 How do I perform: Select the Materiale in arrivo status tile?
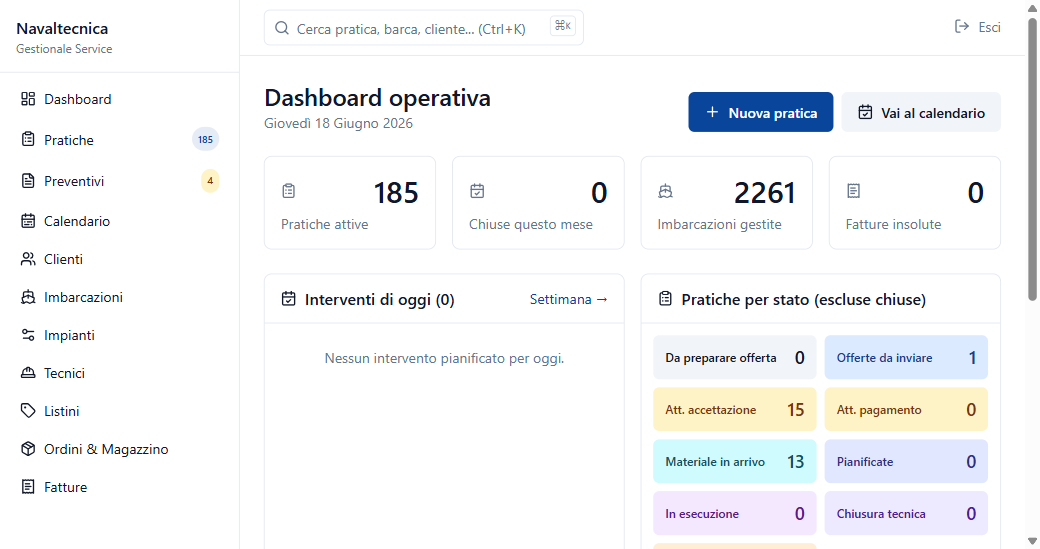(735, 461)
